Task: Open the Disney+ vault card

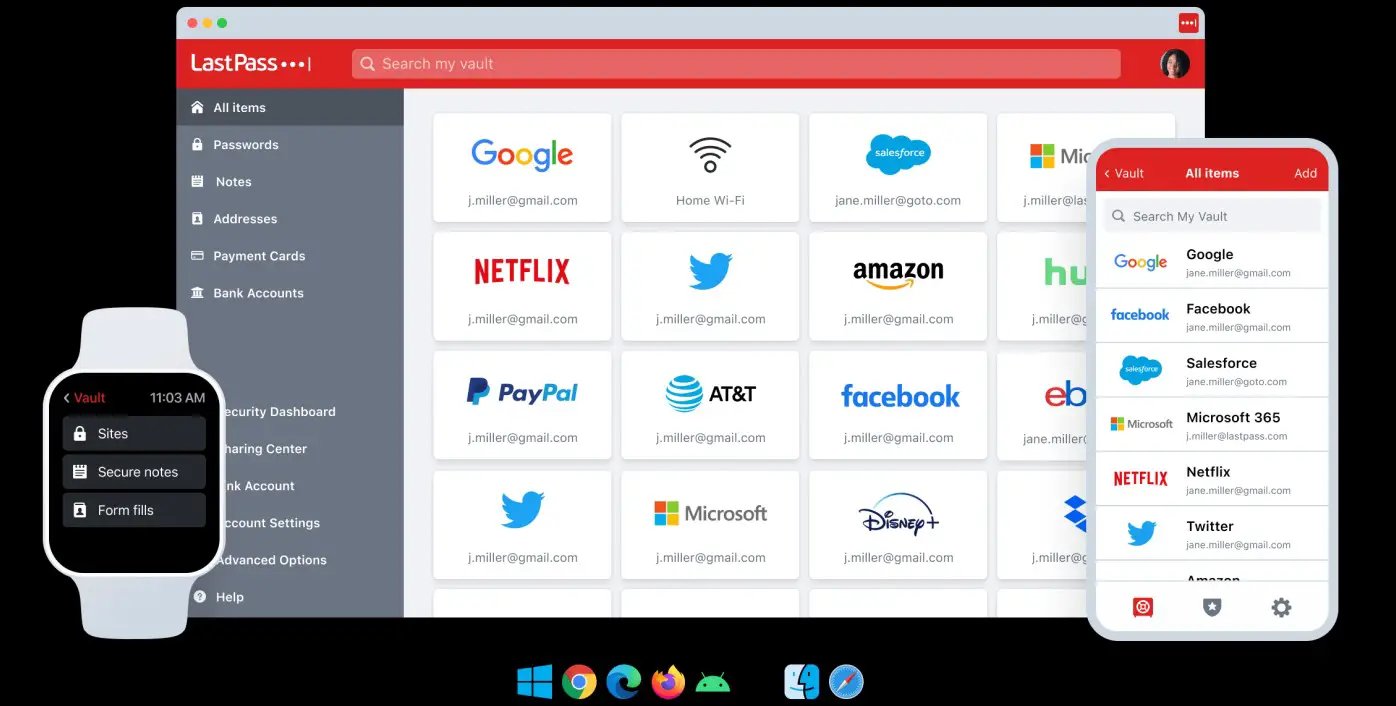Action: (x=898, y=525)
